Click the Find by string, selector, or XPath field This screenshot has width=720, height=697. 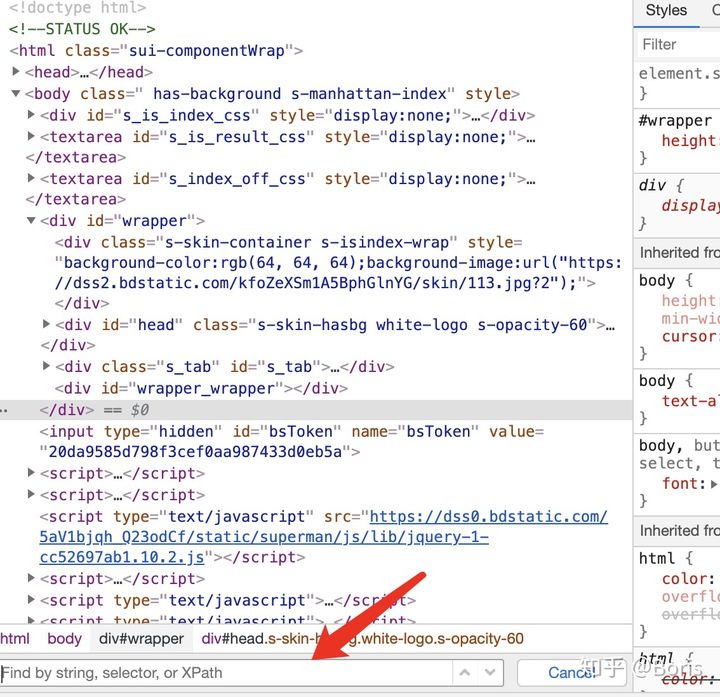point(226,673)
